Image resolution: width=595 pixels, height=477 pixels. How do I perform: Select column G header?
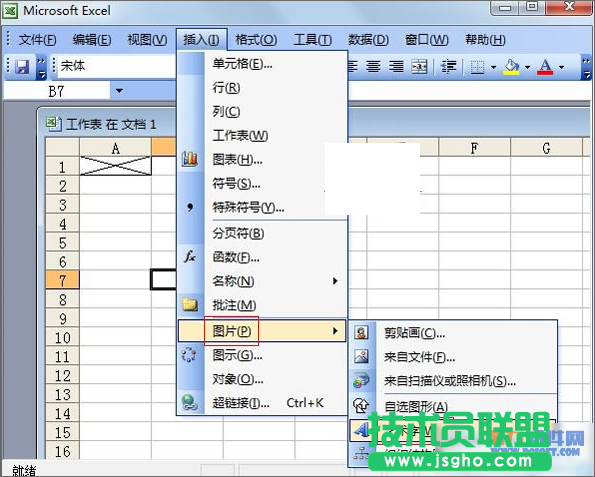(546, 147)
